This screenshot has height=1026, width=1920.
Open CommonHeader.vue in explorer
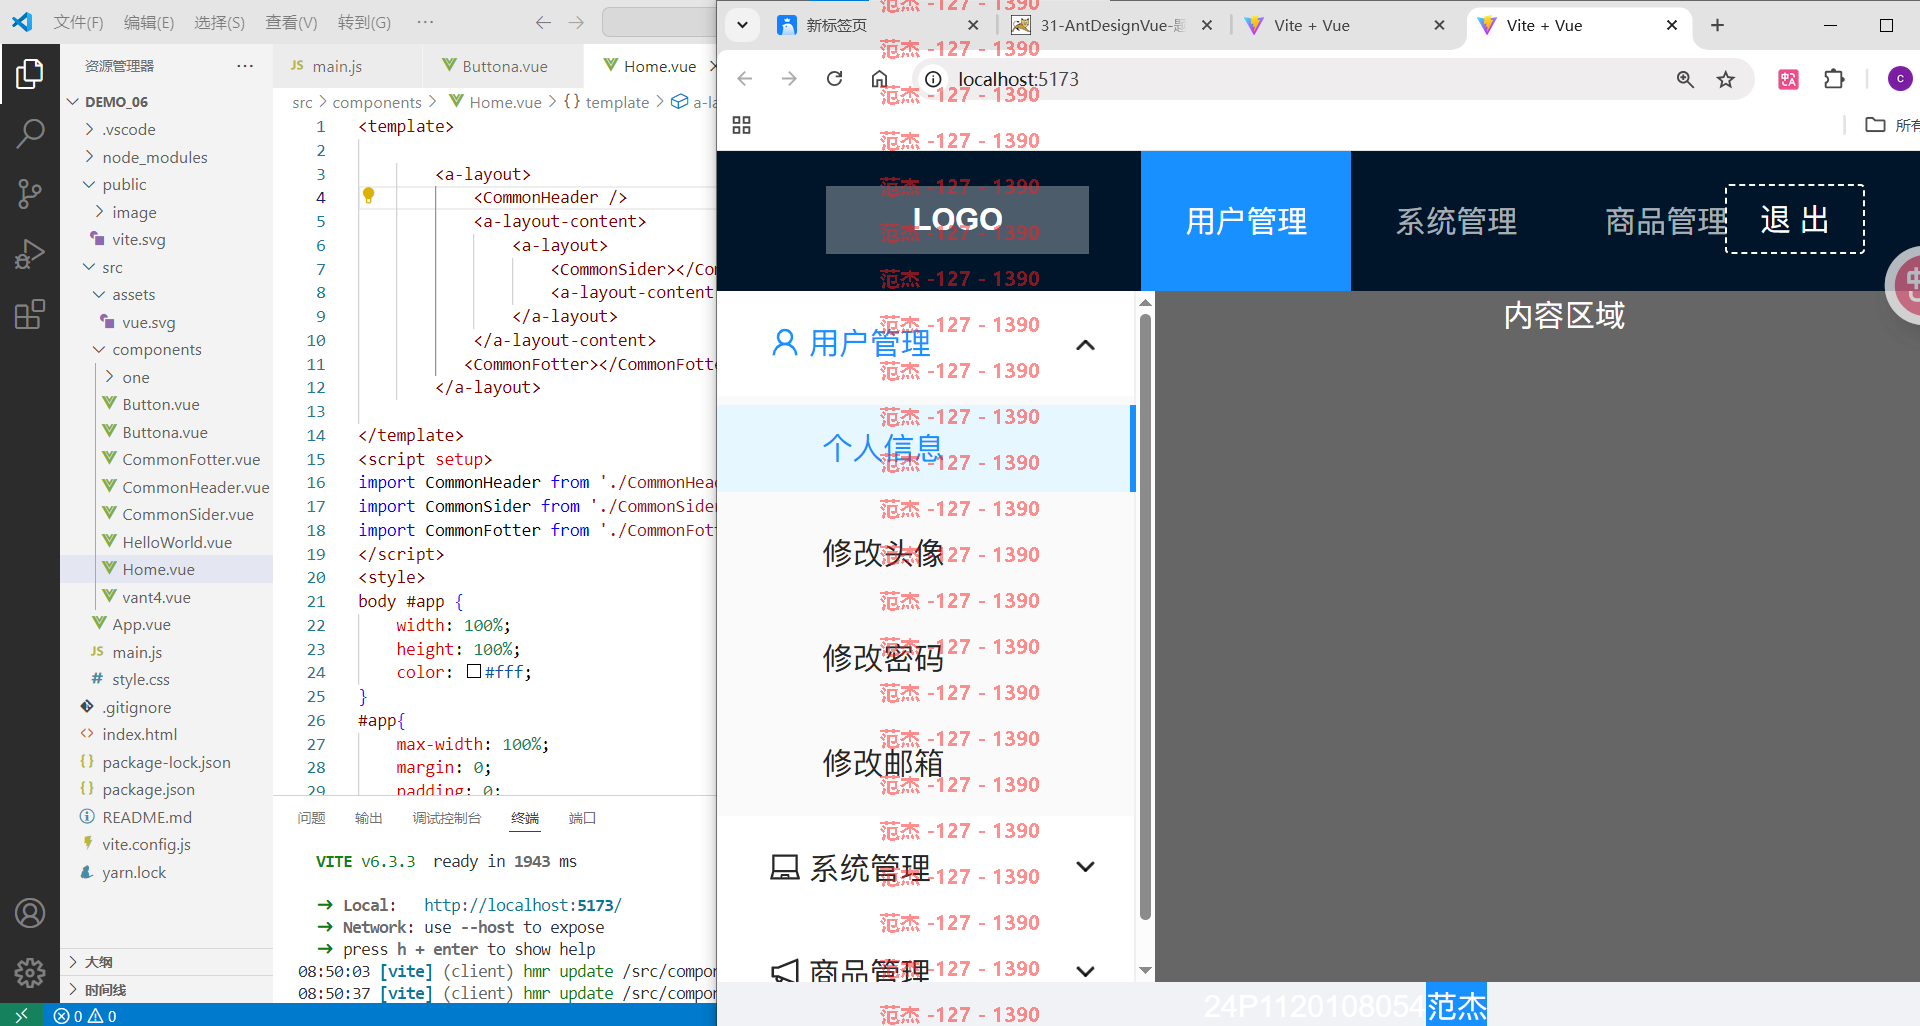(195, 487)
